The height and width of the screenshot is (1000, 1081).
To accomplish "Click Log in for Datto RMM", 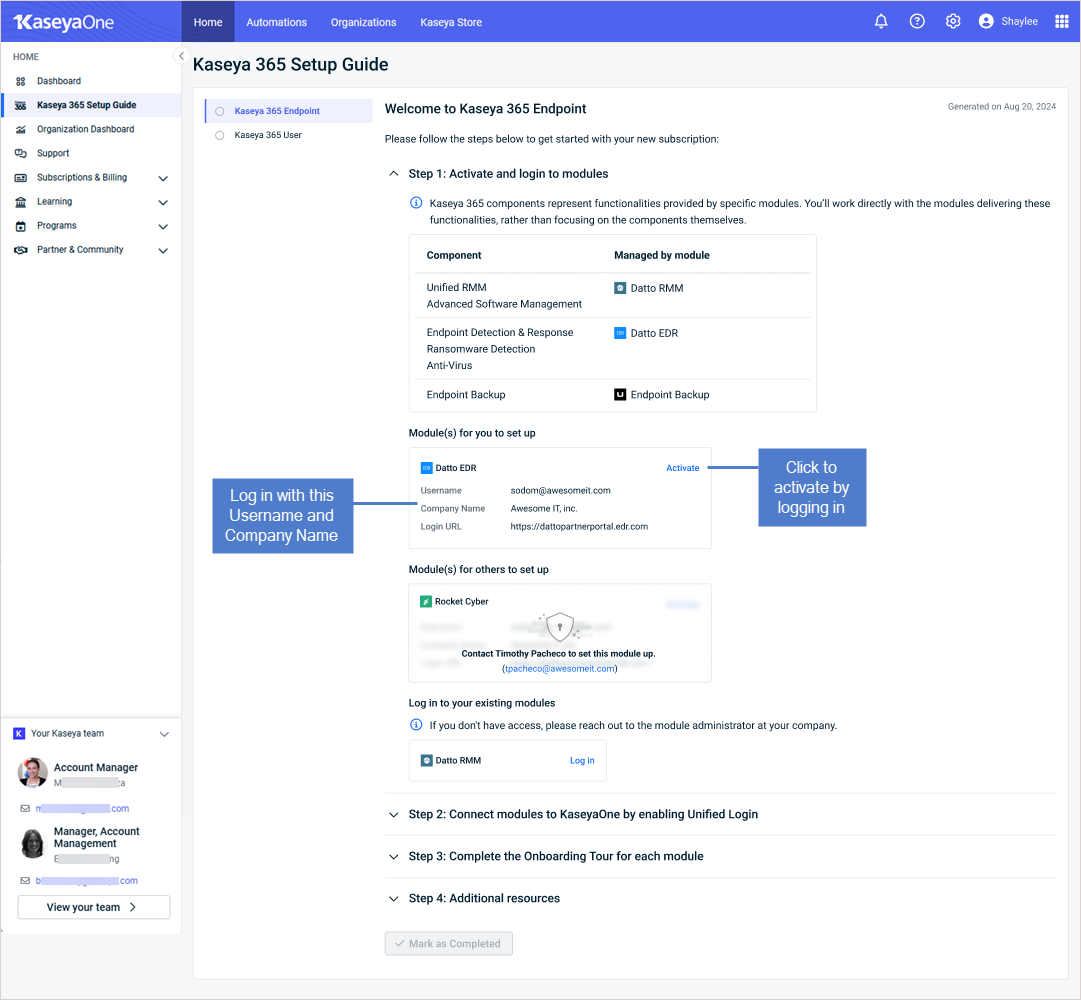I will [582, 761].
